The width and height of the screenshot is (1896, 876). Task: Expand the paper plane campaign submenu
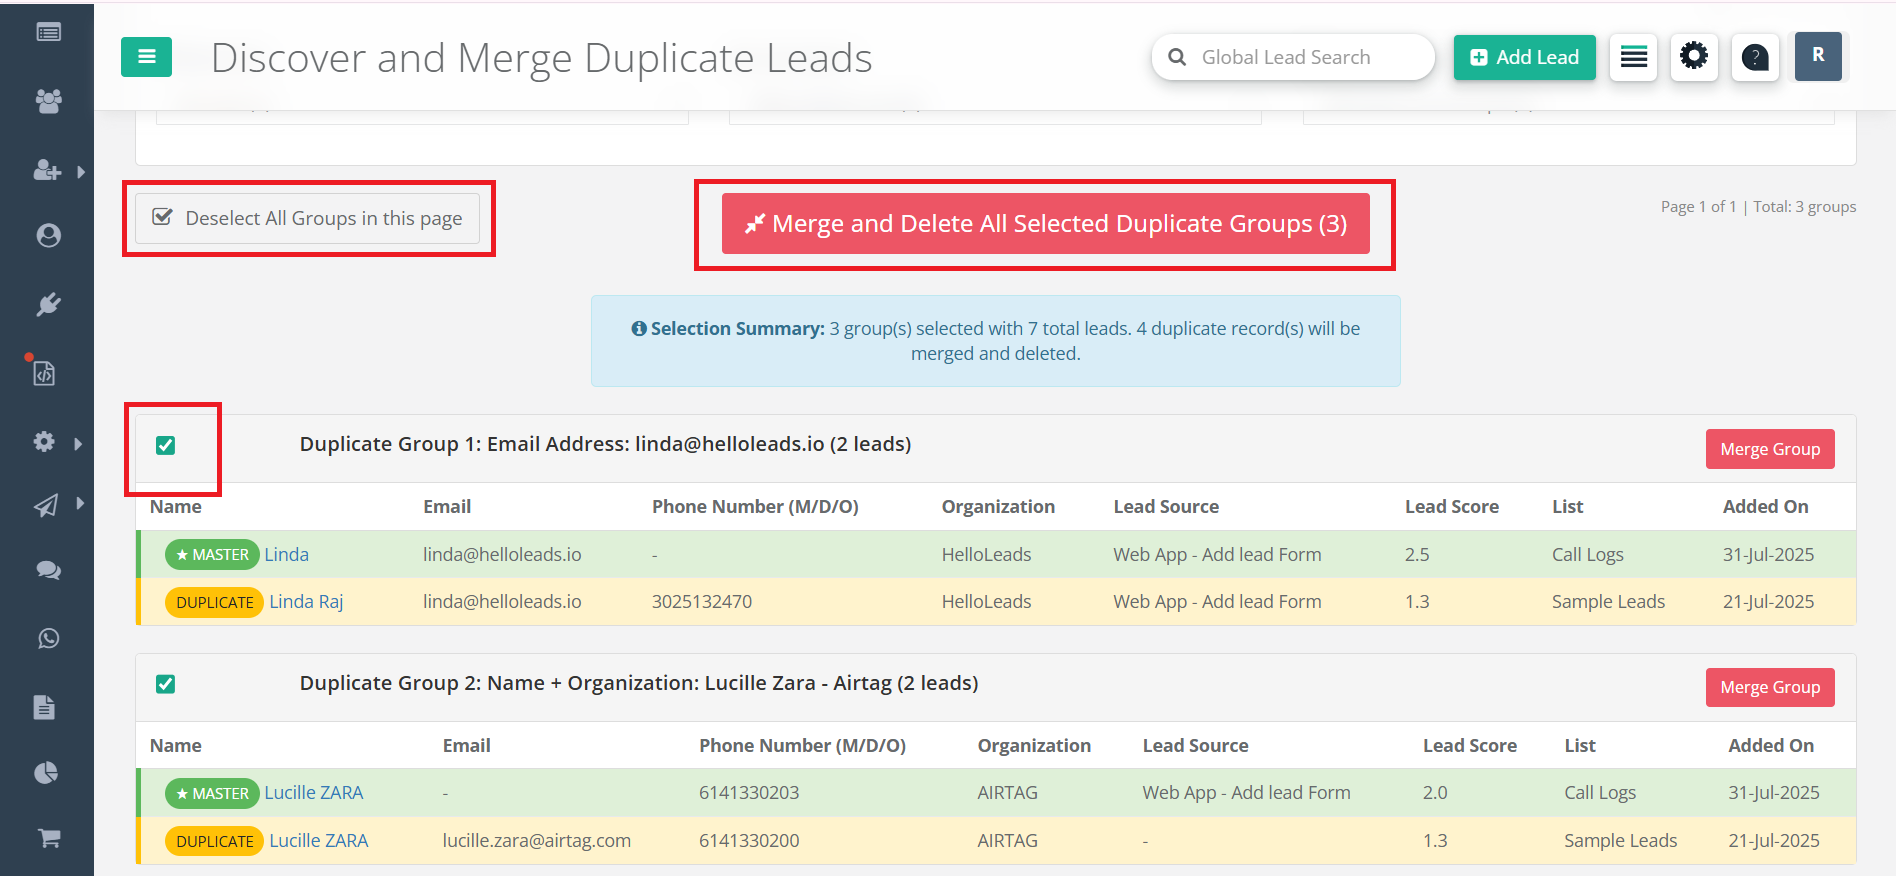[x=80, y=504]
